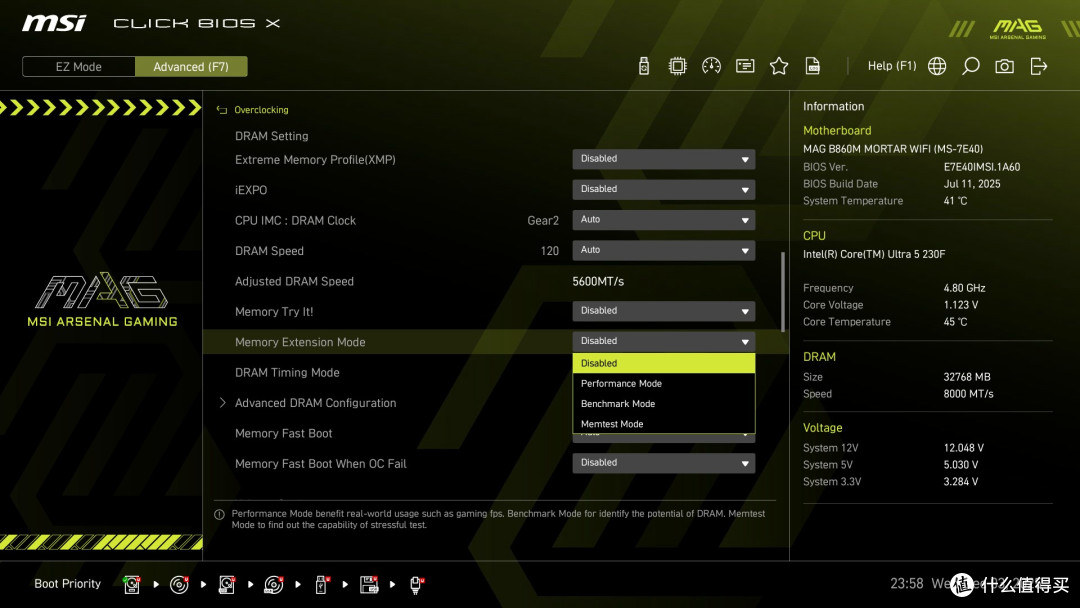The image size is (1080, 608).
Task: Click the Adjusted DRAM Speed 5600MT/s value
Action: [x=598, y=281]
